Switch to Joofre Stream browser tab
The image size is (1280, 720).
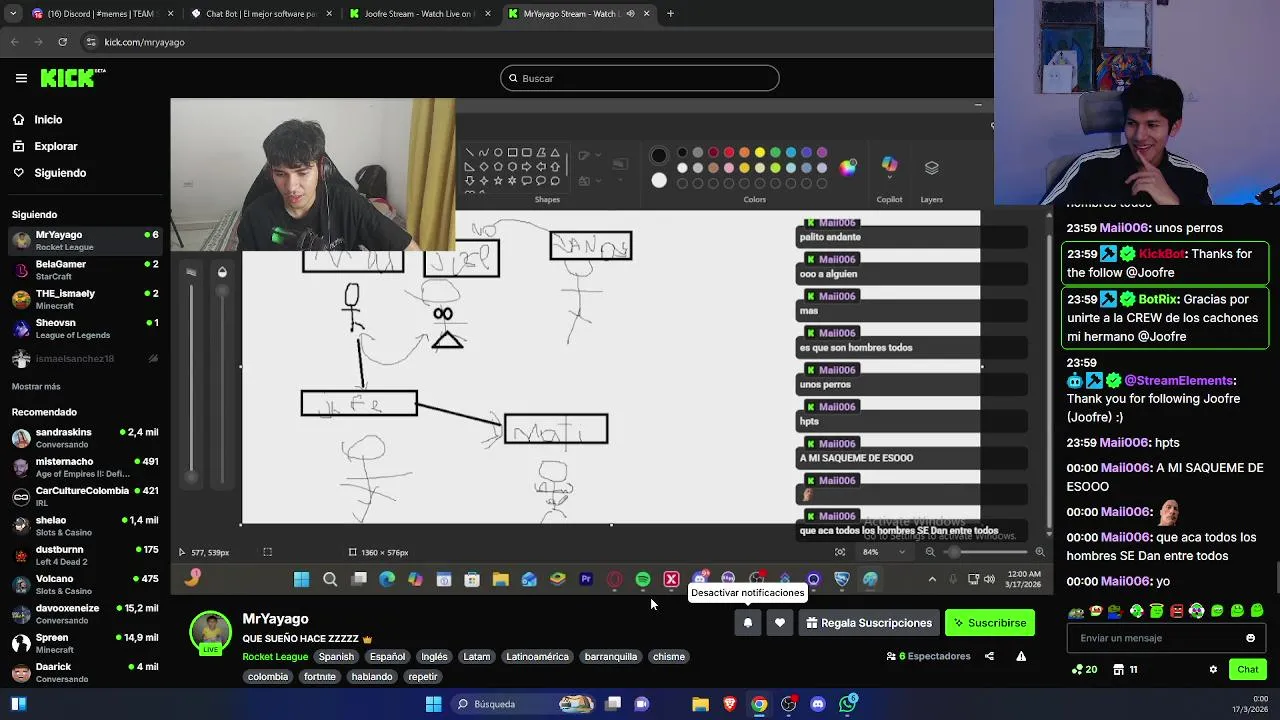418,14
